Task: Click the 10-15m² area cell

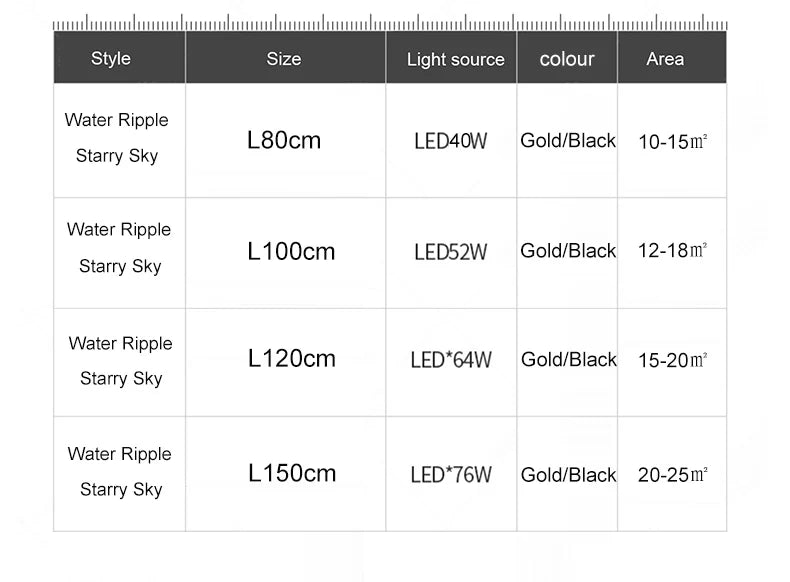Action: (672, 141)
